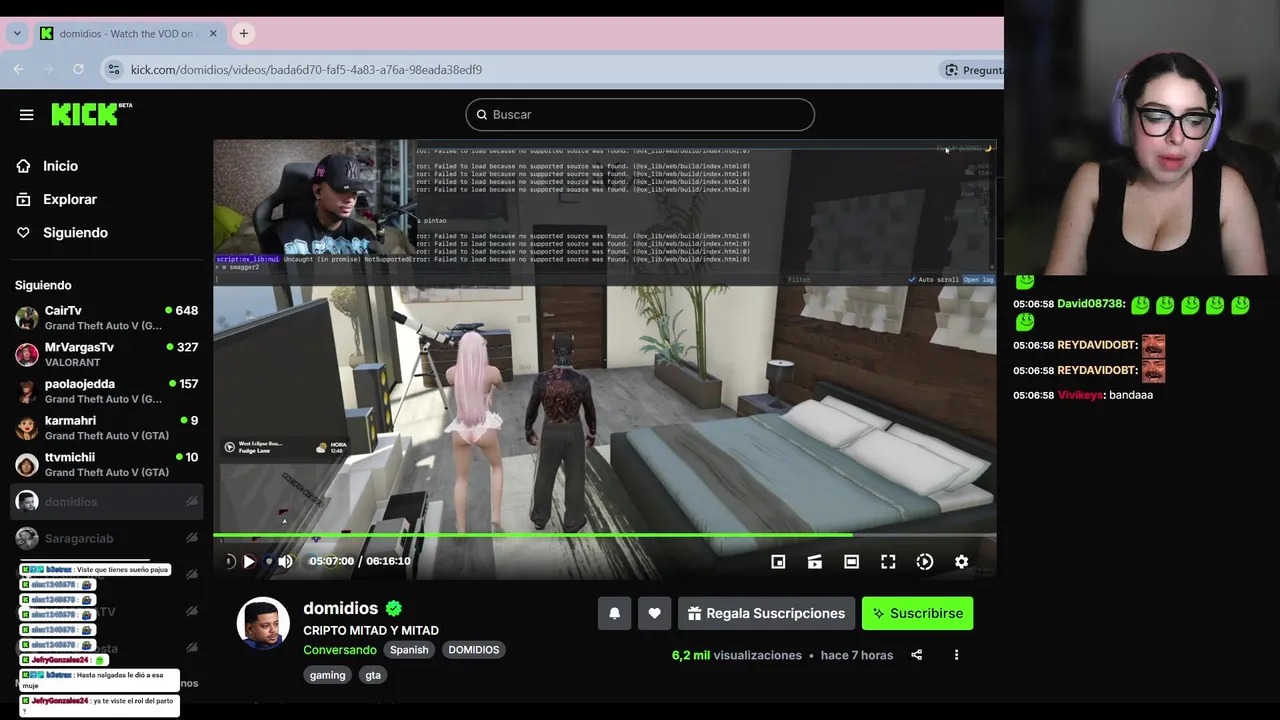Toggle theater mode
Viewport: 1280px width, 720px height.
click(851, 562)
